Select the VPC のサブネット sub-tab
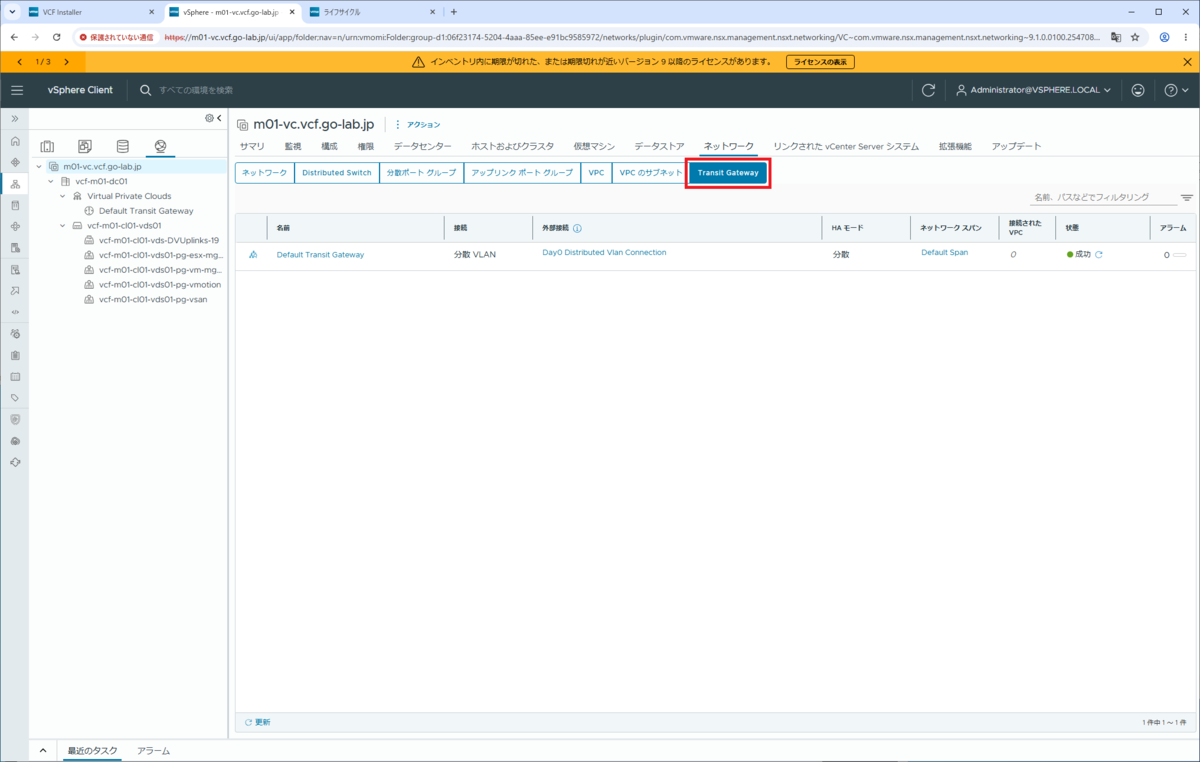Image resolution: width=1200 pixels, height=762 pixels. 651,173
